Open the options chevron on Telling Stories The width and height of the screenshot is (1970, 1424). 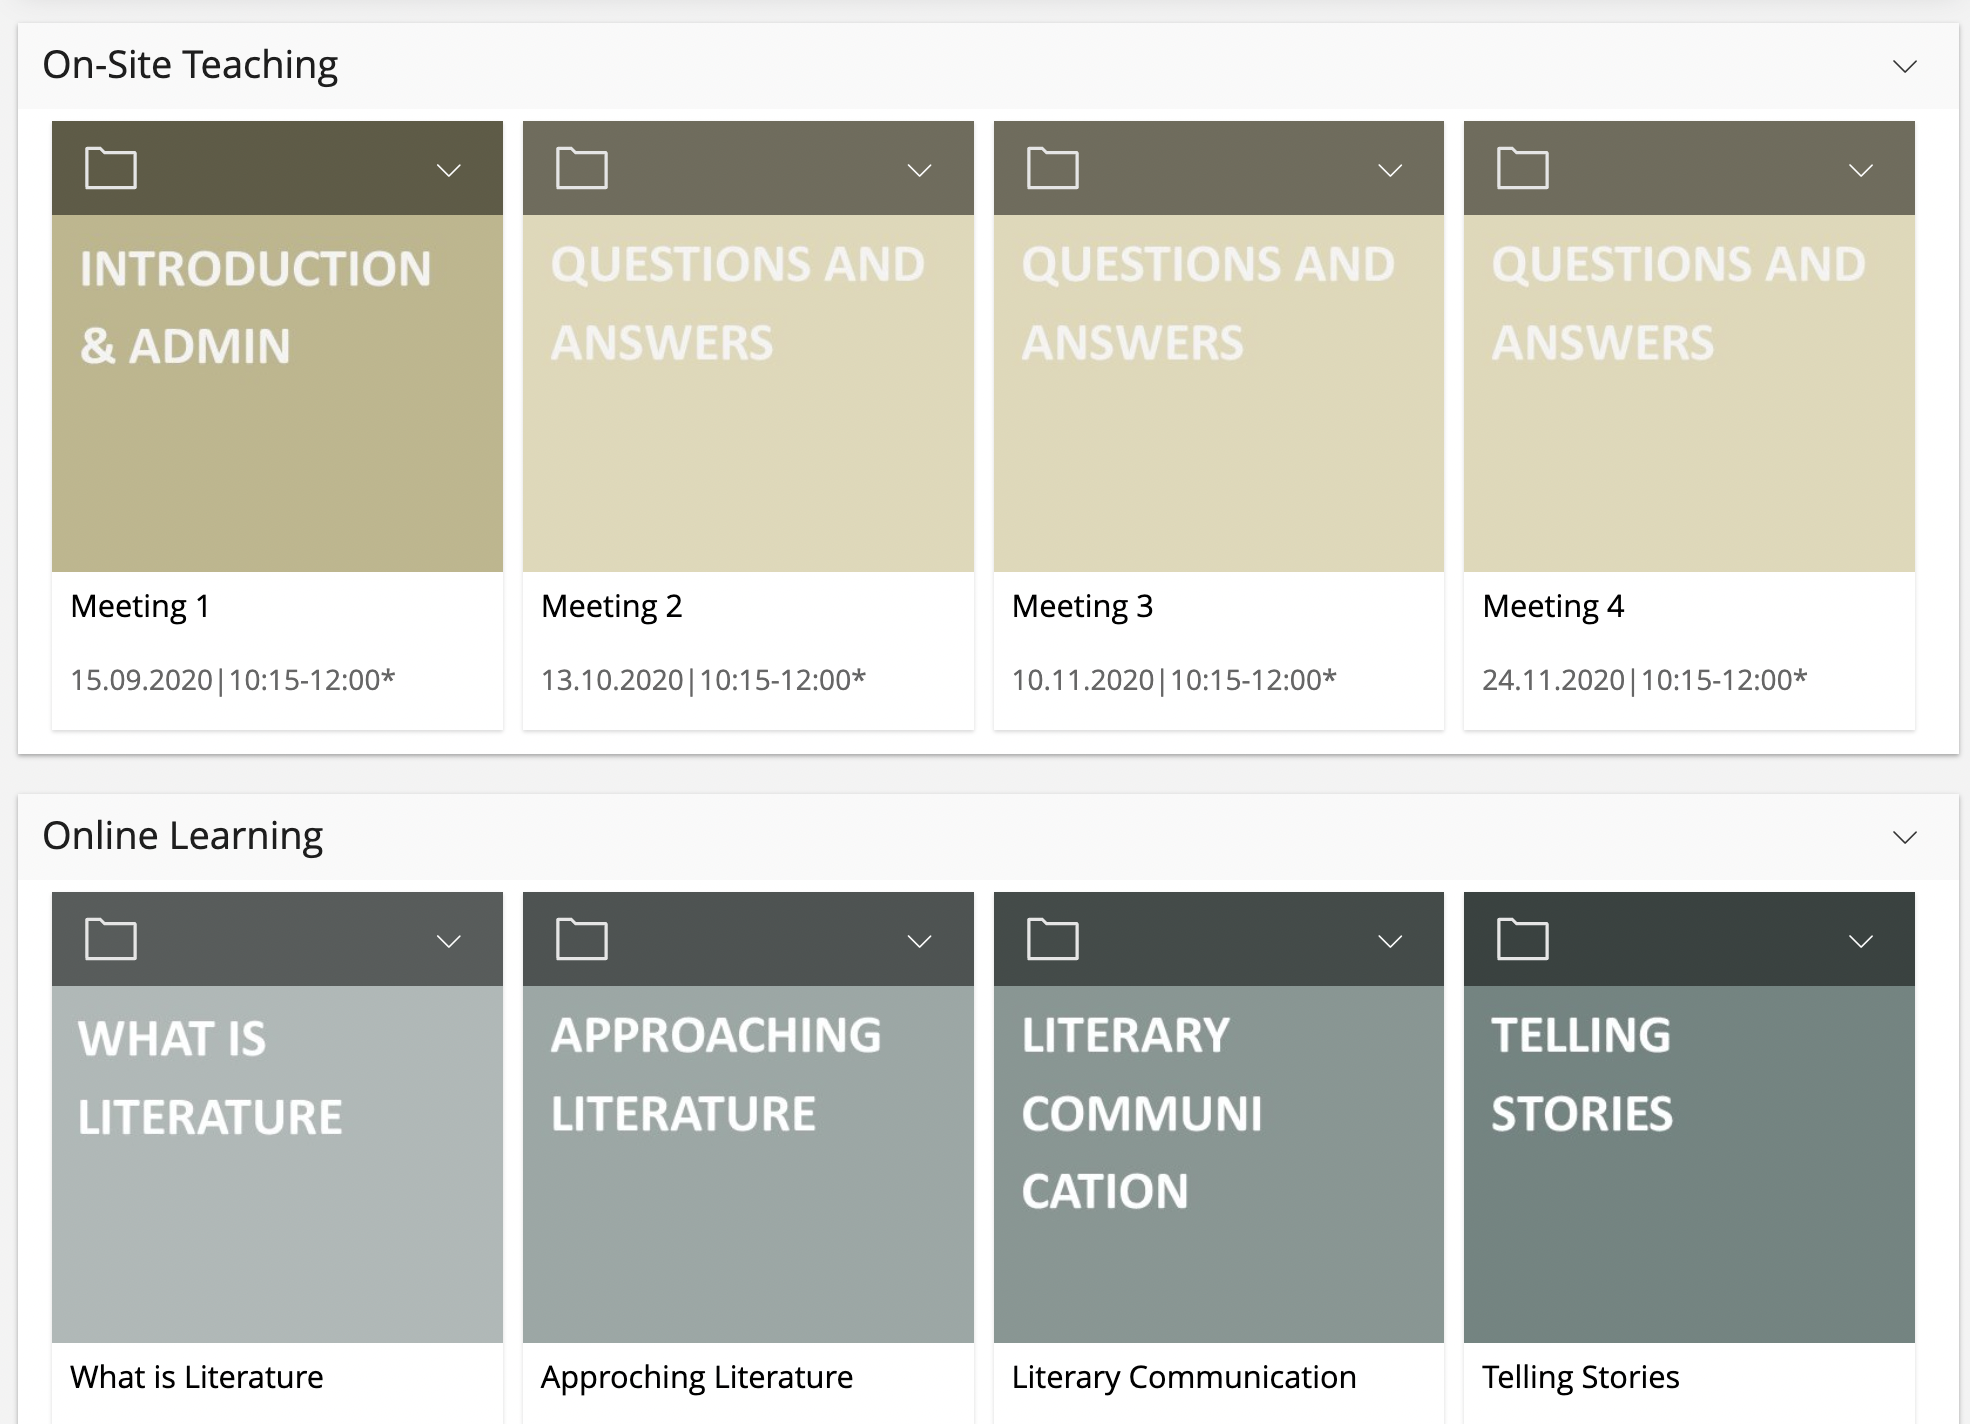pyautogui.click(x=1859, y=941)
